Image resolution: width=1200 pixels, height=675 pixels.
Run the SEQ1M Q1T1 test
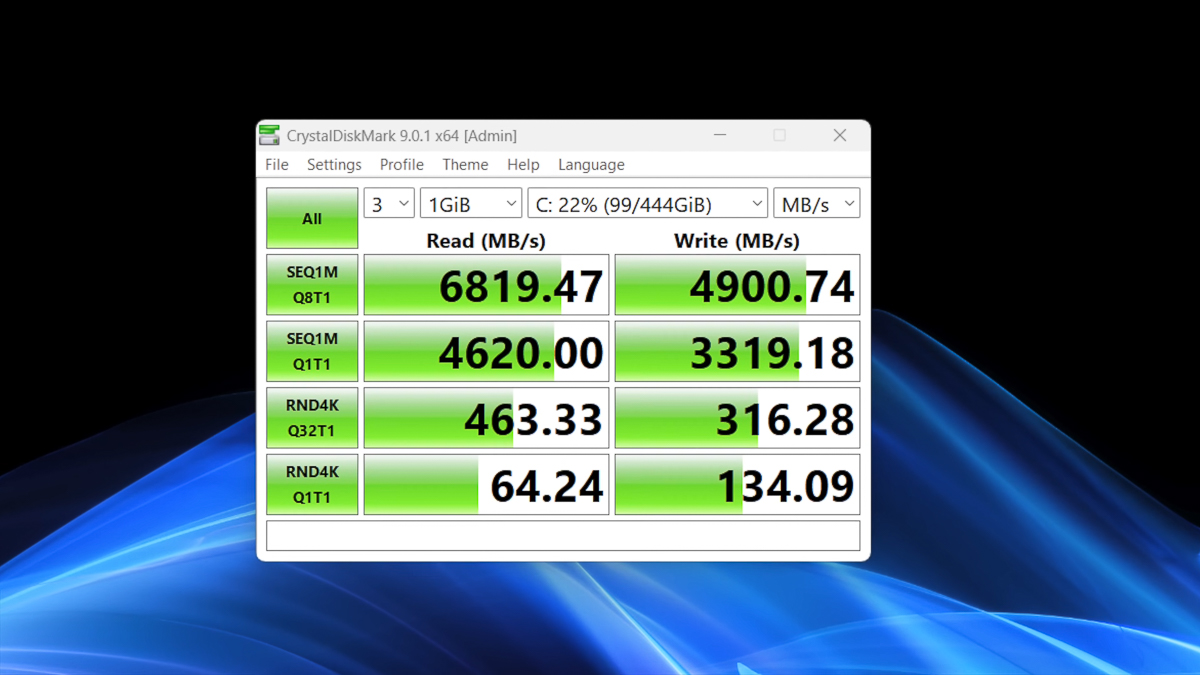[x=312, y=351]
